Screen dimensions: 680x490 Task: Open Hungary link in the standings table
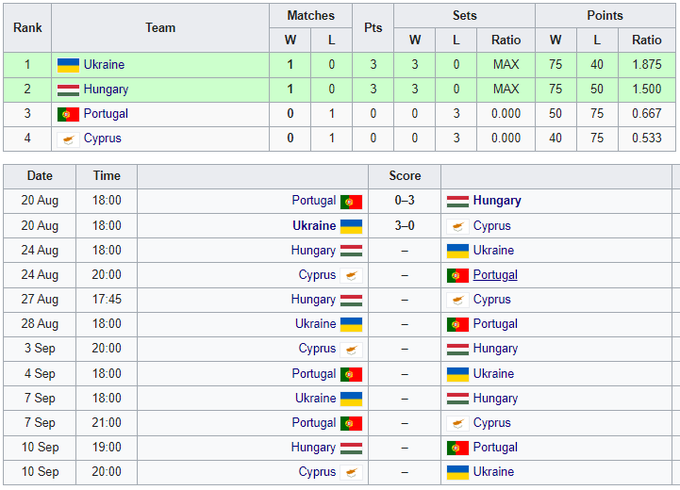tap(106, 90)
